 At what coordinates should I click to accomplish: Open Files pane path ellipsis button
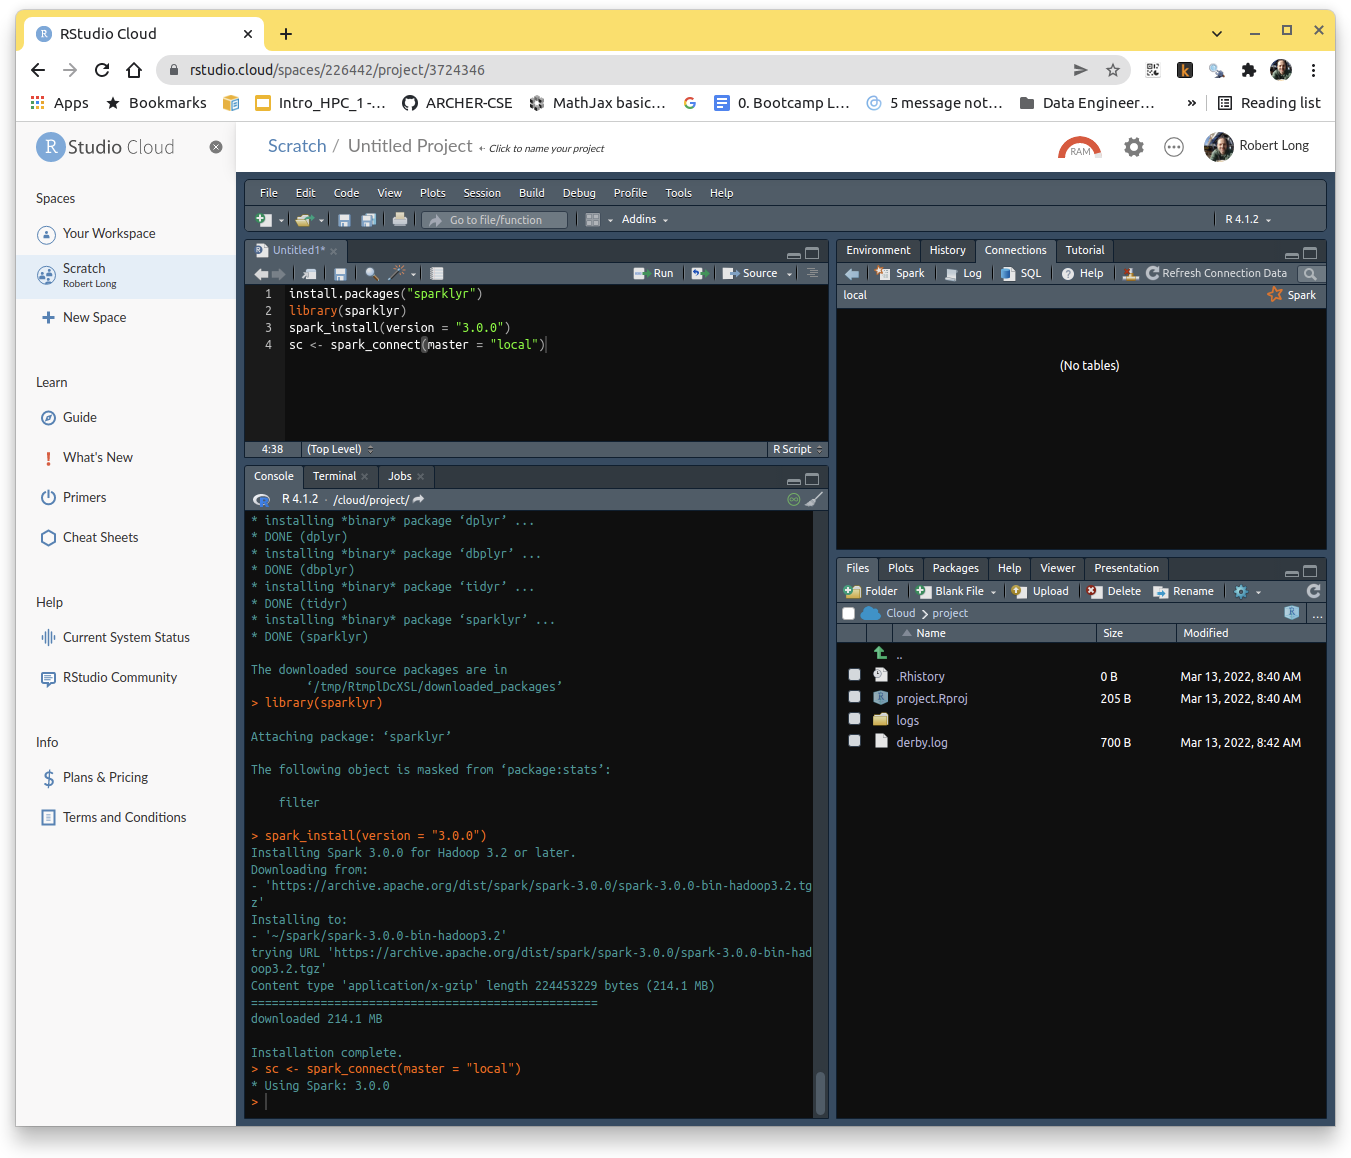pos(1317,614)
